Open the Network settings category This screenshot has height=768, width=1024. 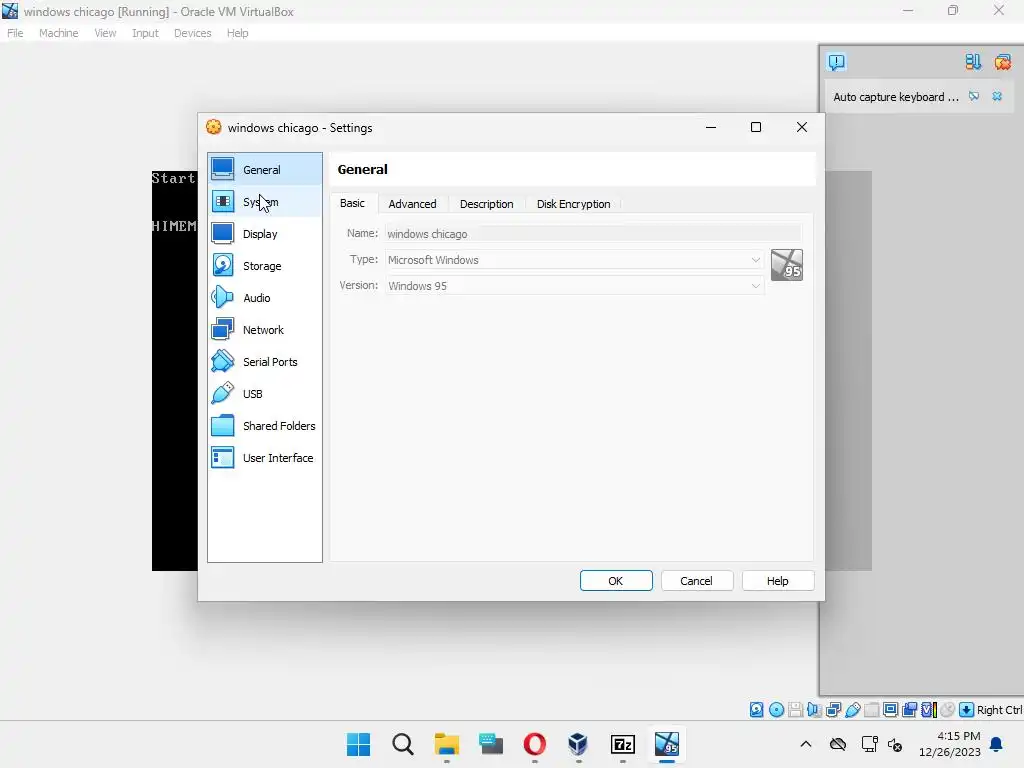click(264, 330)
